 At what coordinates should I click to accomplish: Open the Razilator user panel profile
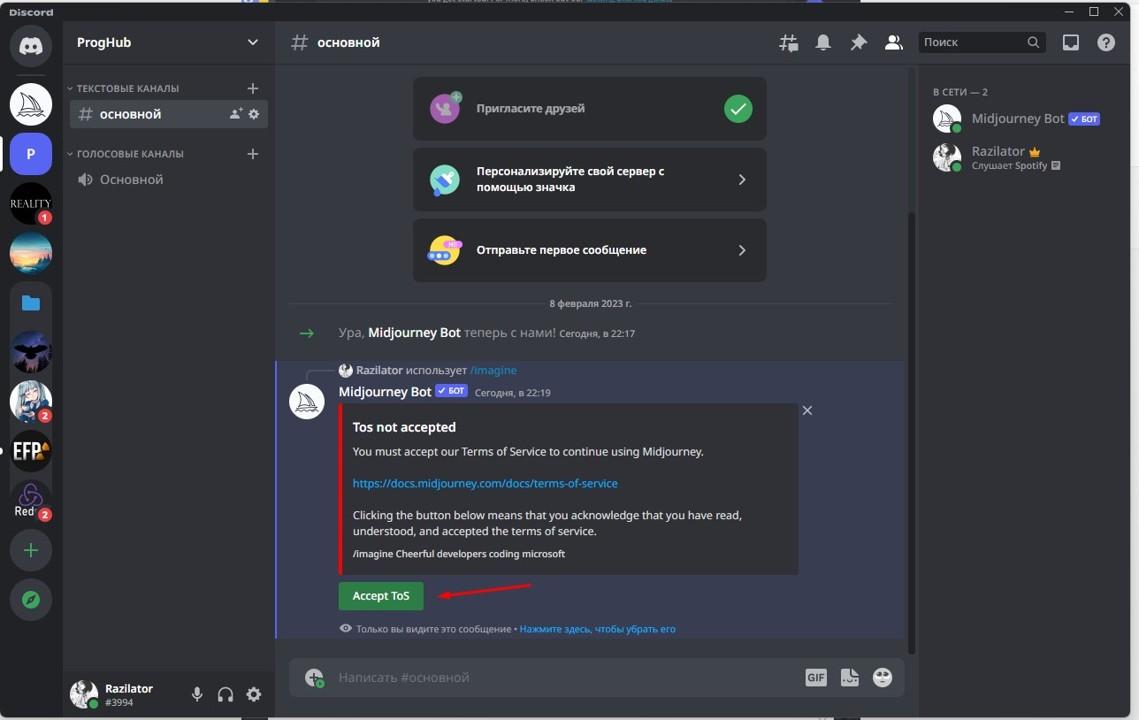(113, 695)
